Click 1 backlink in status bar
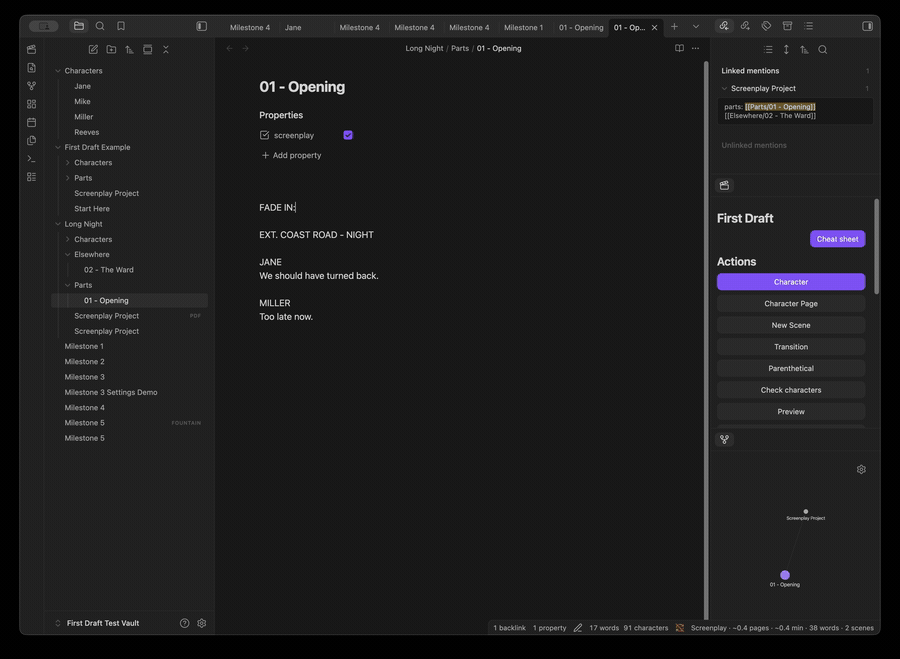This screenshot has height=659, width=900. pyautogui.click(x=509, y=627)
